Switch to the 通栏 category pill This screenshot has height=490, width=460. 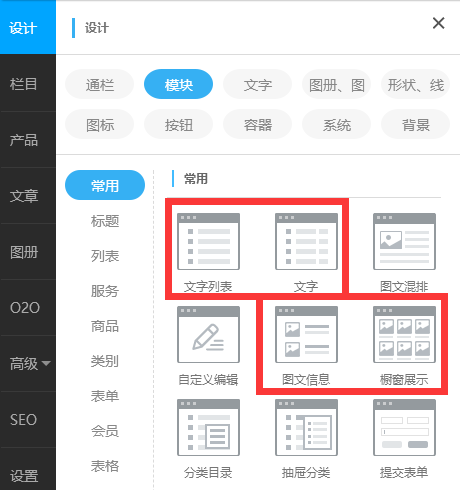(x=100, y=84)
